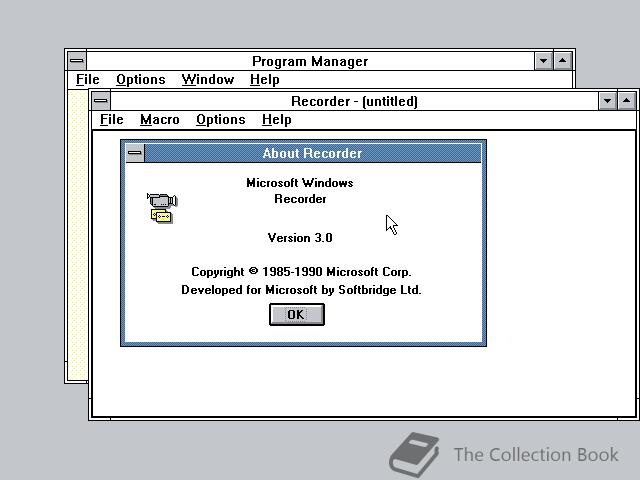640x480 pixels.
Task: Click OK in About Recorder dialog
Action: [x=297, y=315]
